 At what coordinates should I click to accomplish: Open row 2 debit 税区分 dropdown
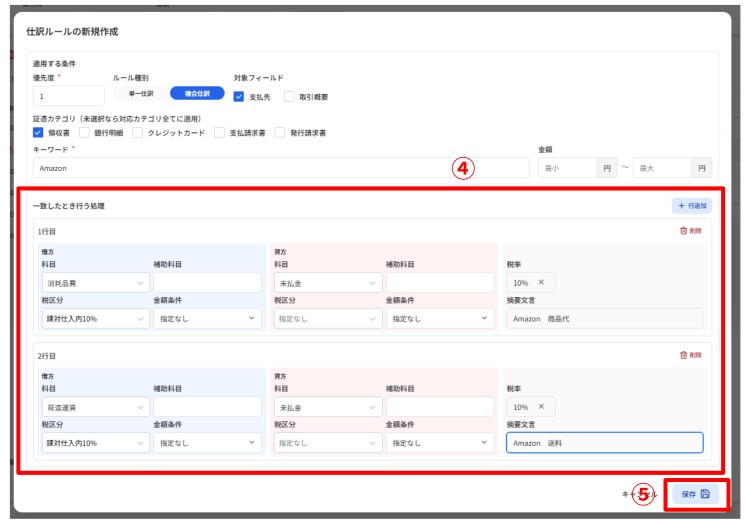96,443
